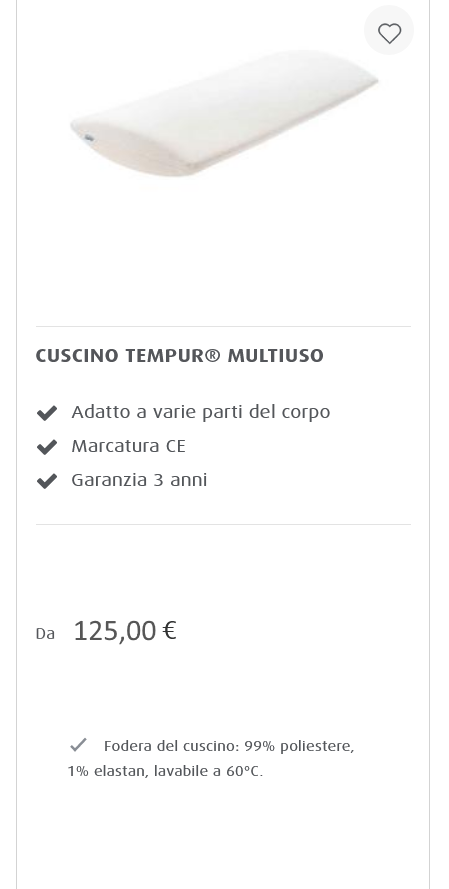Click the small blue label on the pillow
This screenshot has width=449, height=889.
tap(89, 137)
